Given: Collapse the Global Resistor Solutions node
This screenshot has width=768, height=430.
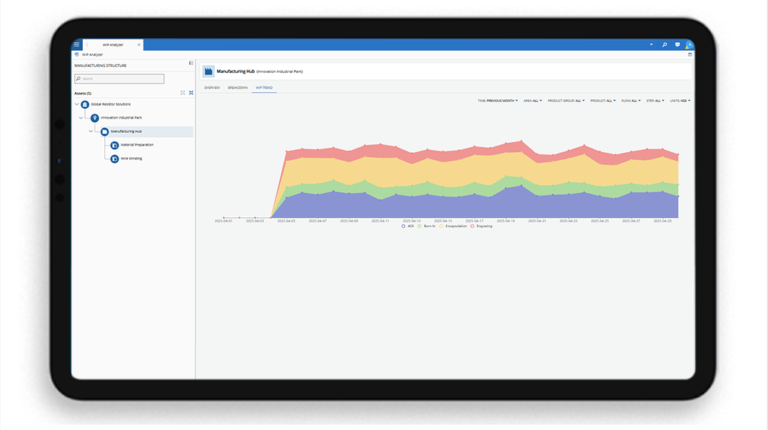Looking at the screenshot, I should point(76,104).
